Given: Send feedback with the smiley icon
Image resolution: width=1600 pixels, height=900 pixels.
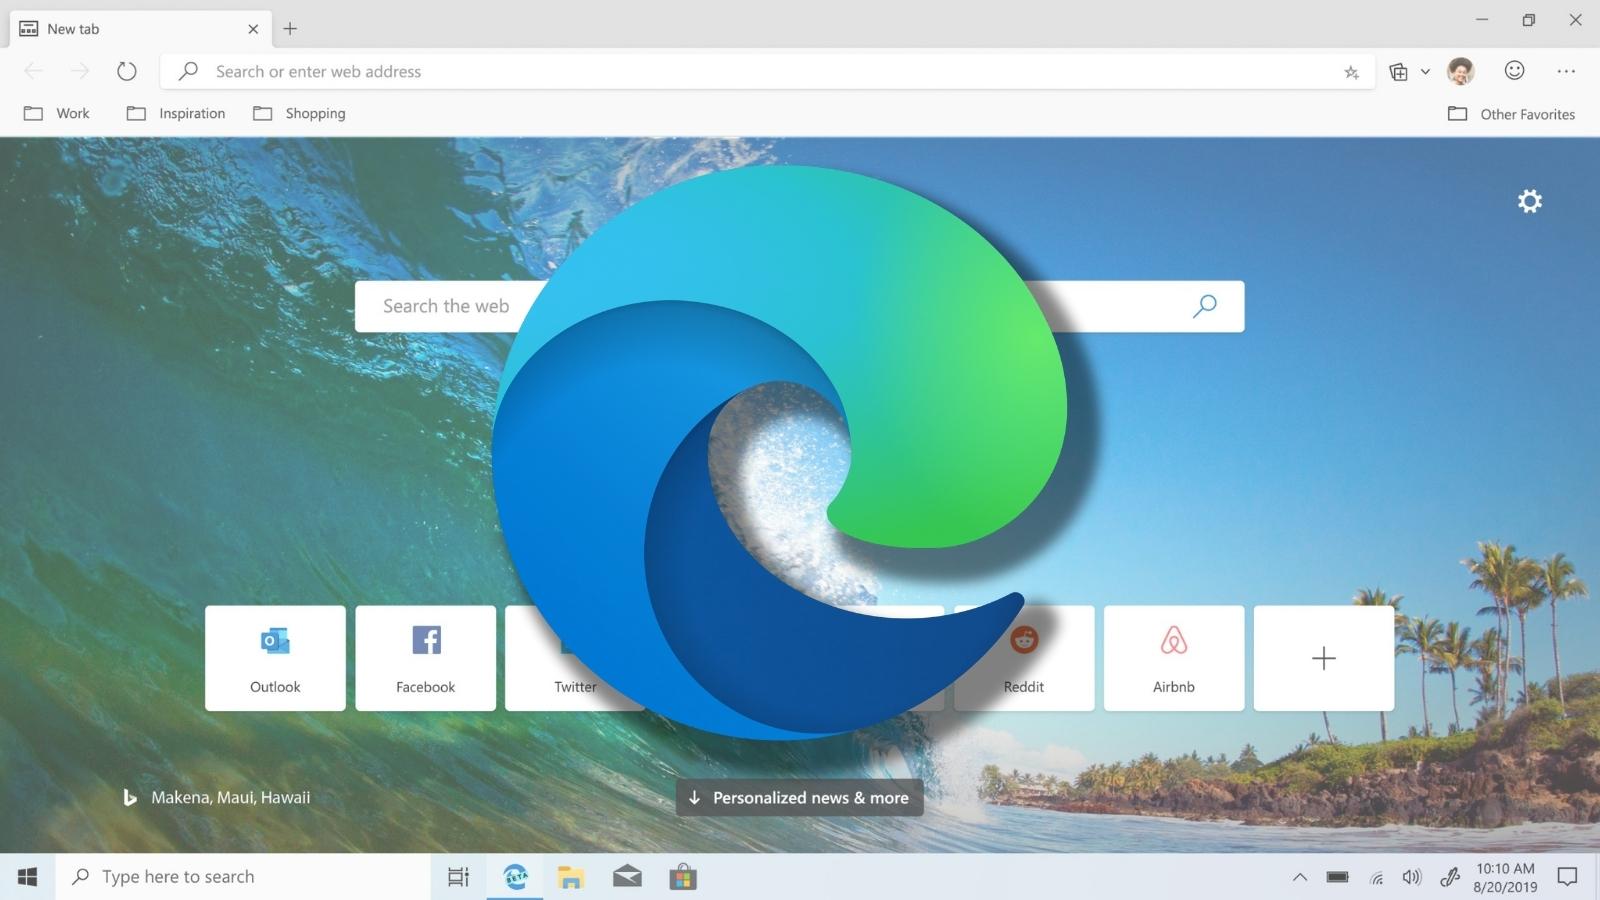Looking at the screenshot, I should pyautogui.click(x=1514, y=71).
